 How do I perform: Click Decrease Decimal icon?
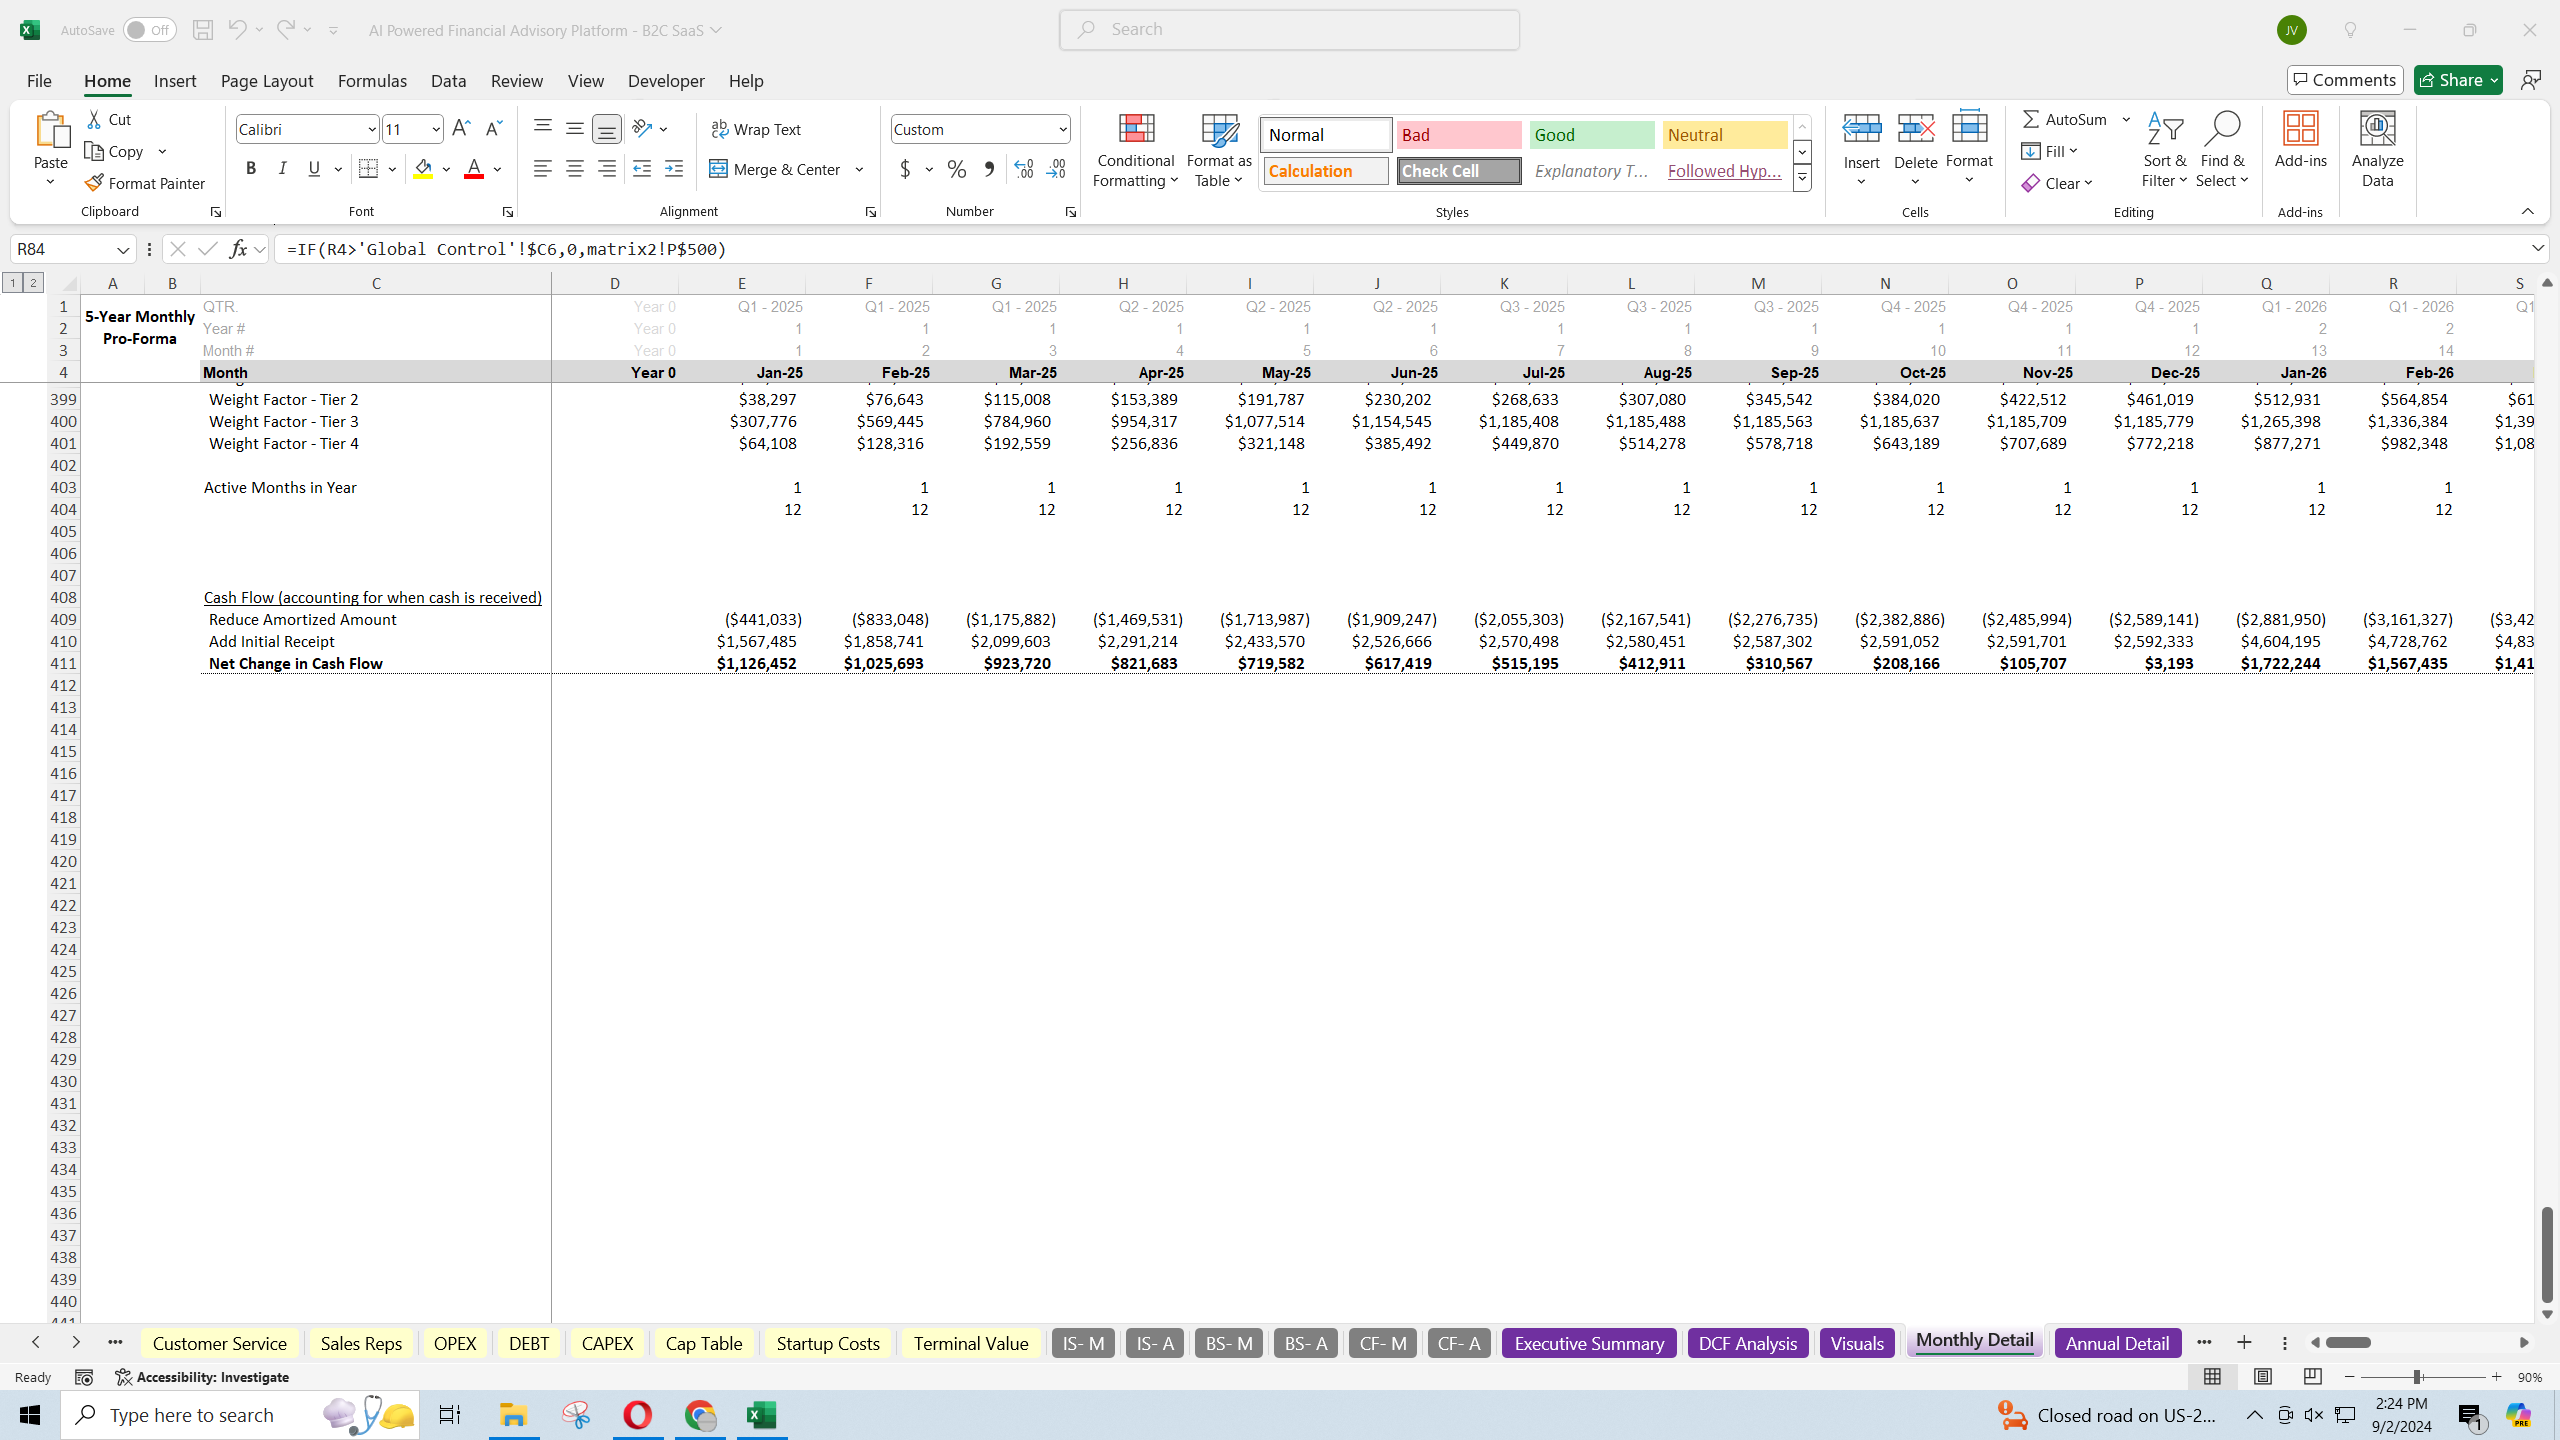1056,169
